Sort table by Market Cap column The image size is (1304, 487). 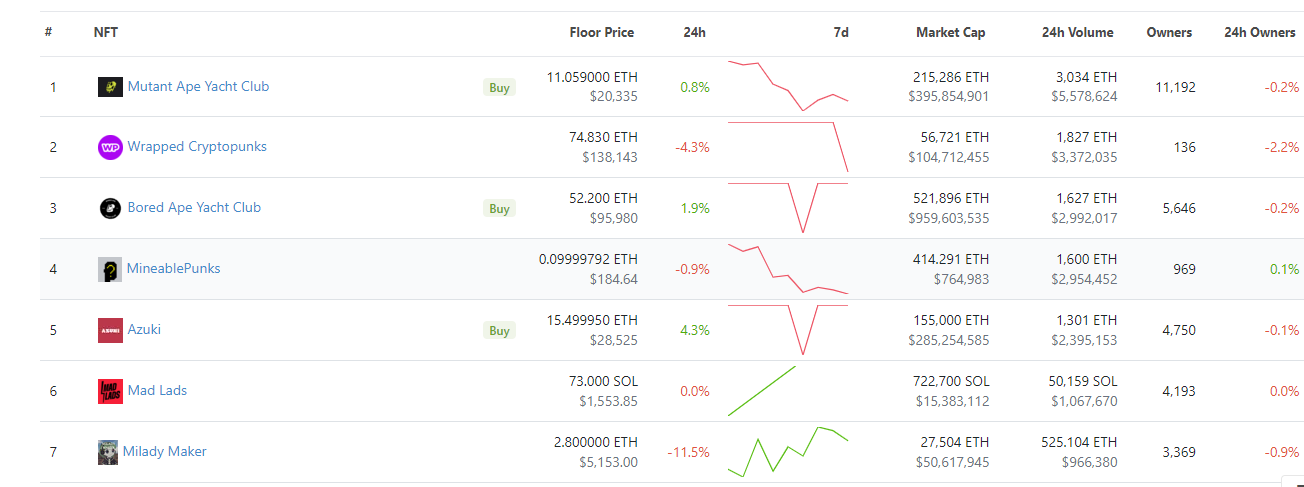click(950, 32)
